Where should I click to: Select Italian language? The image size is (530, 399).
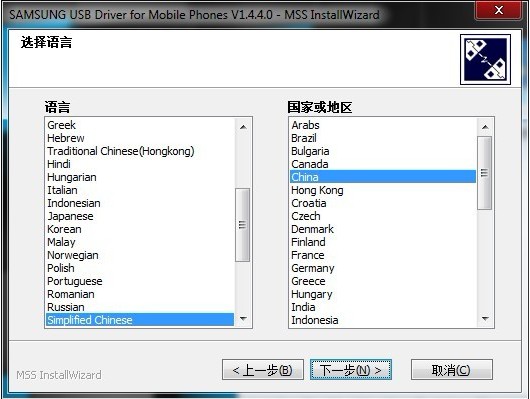point(140,190)
